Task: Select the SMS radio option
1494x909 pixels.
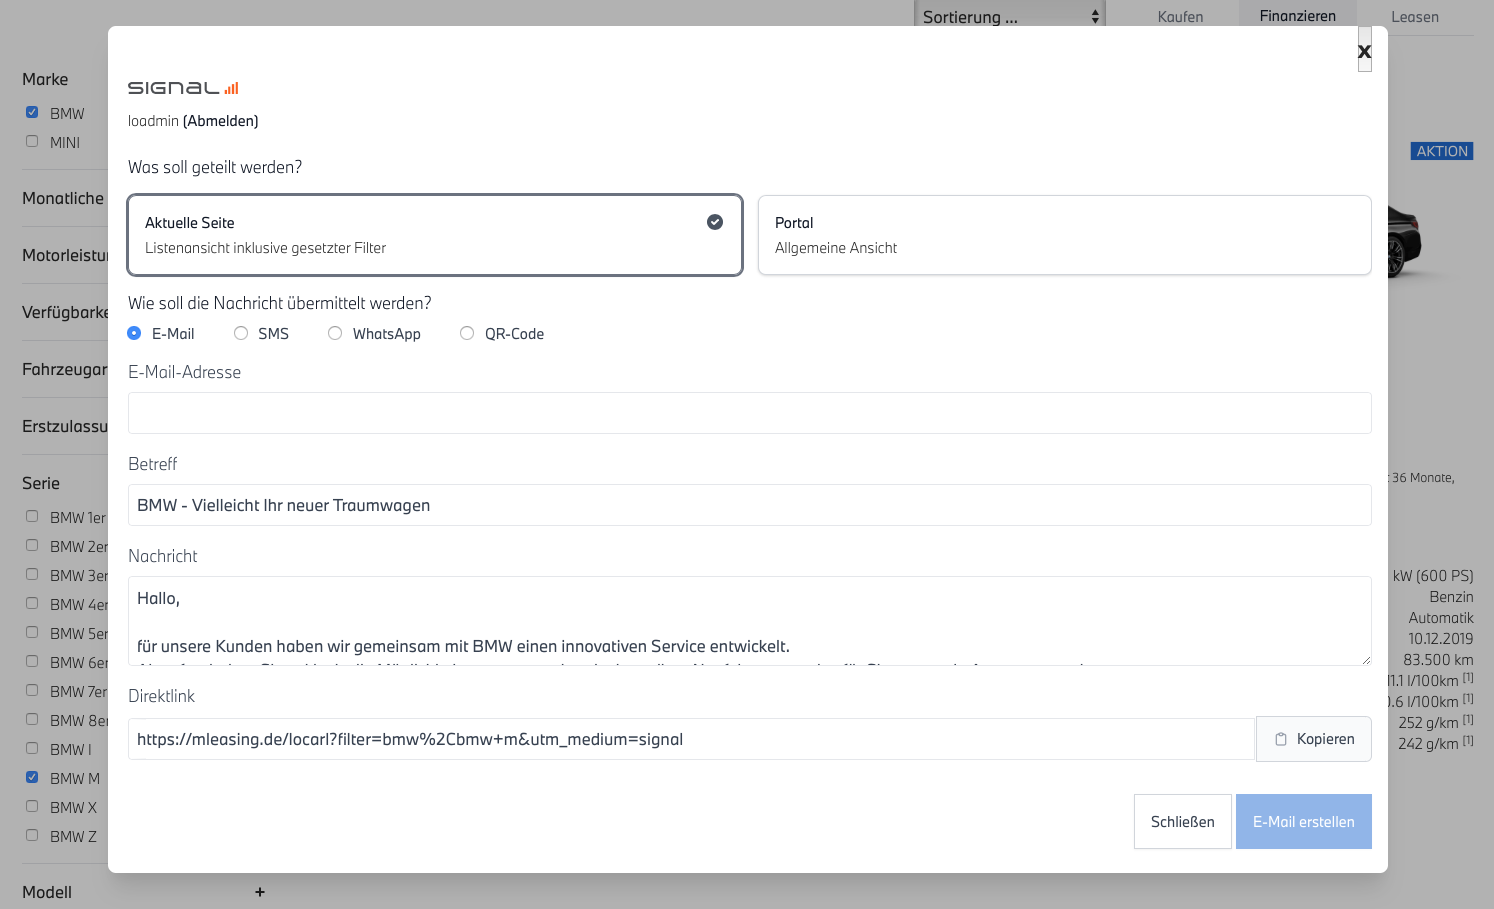Action: coord(241,334)
